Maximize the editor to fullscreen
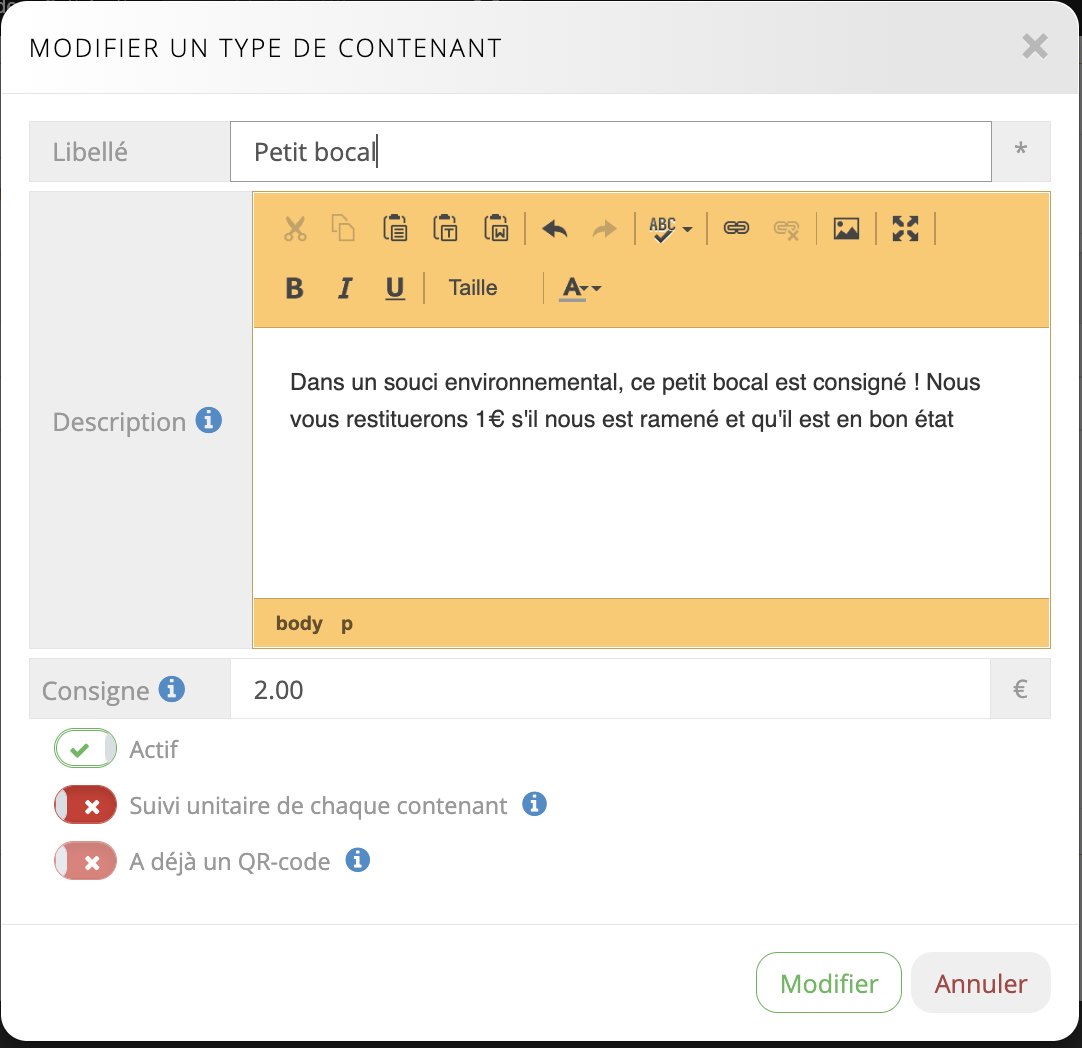Screen dimensions: 1082x1048 click(x=905, y=228)
